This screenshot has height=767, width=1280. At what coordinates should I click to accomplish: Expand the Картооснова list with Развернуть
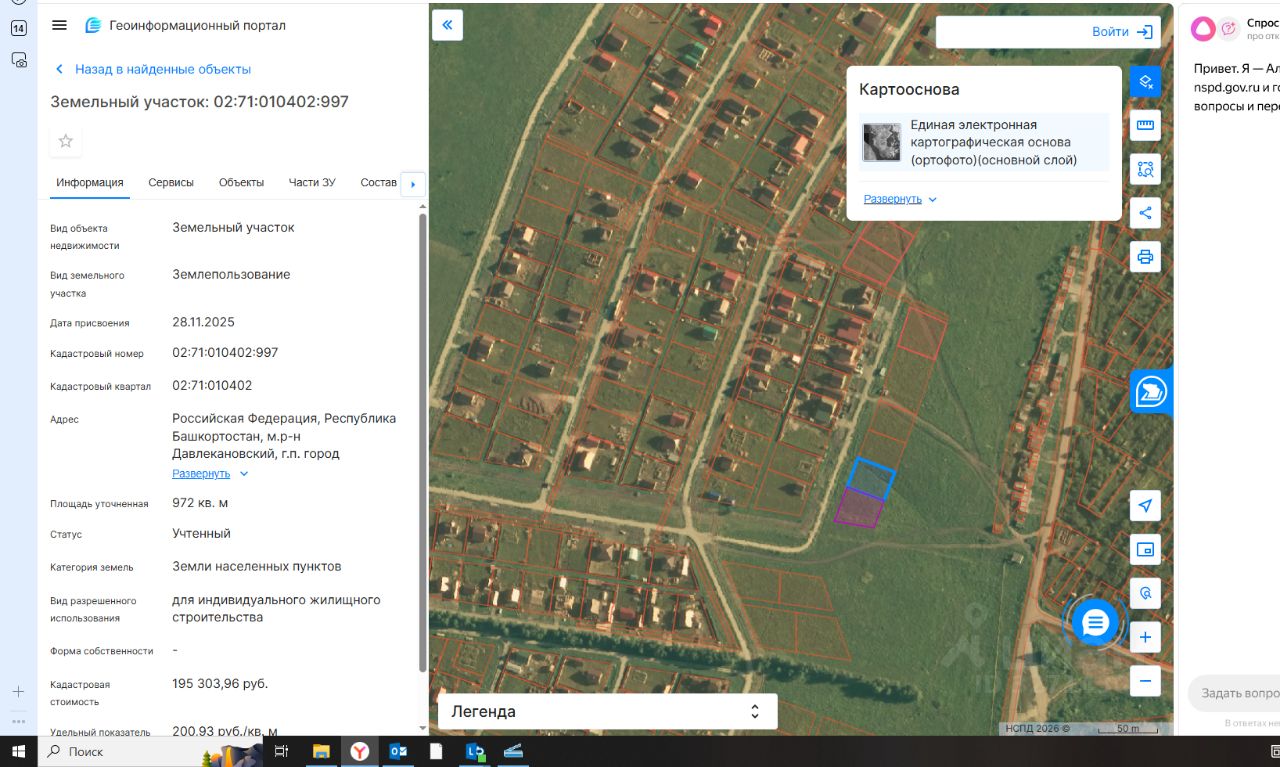point(901,199)
